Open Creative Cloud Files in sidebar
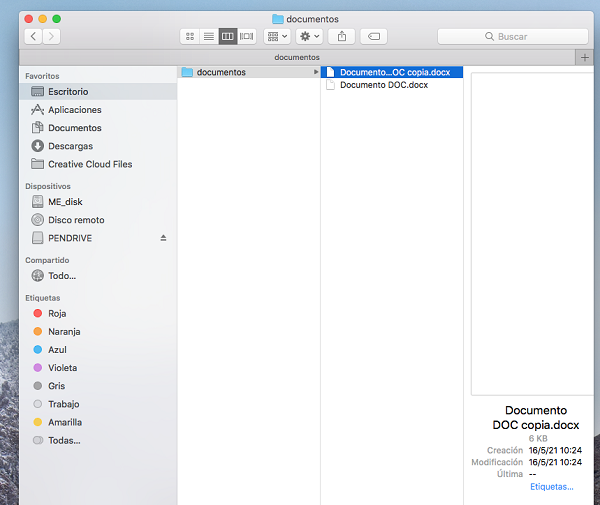 pyautogui.click(x=89, y=164)
